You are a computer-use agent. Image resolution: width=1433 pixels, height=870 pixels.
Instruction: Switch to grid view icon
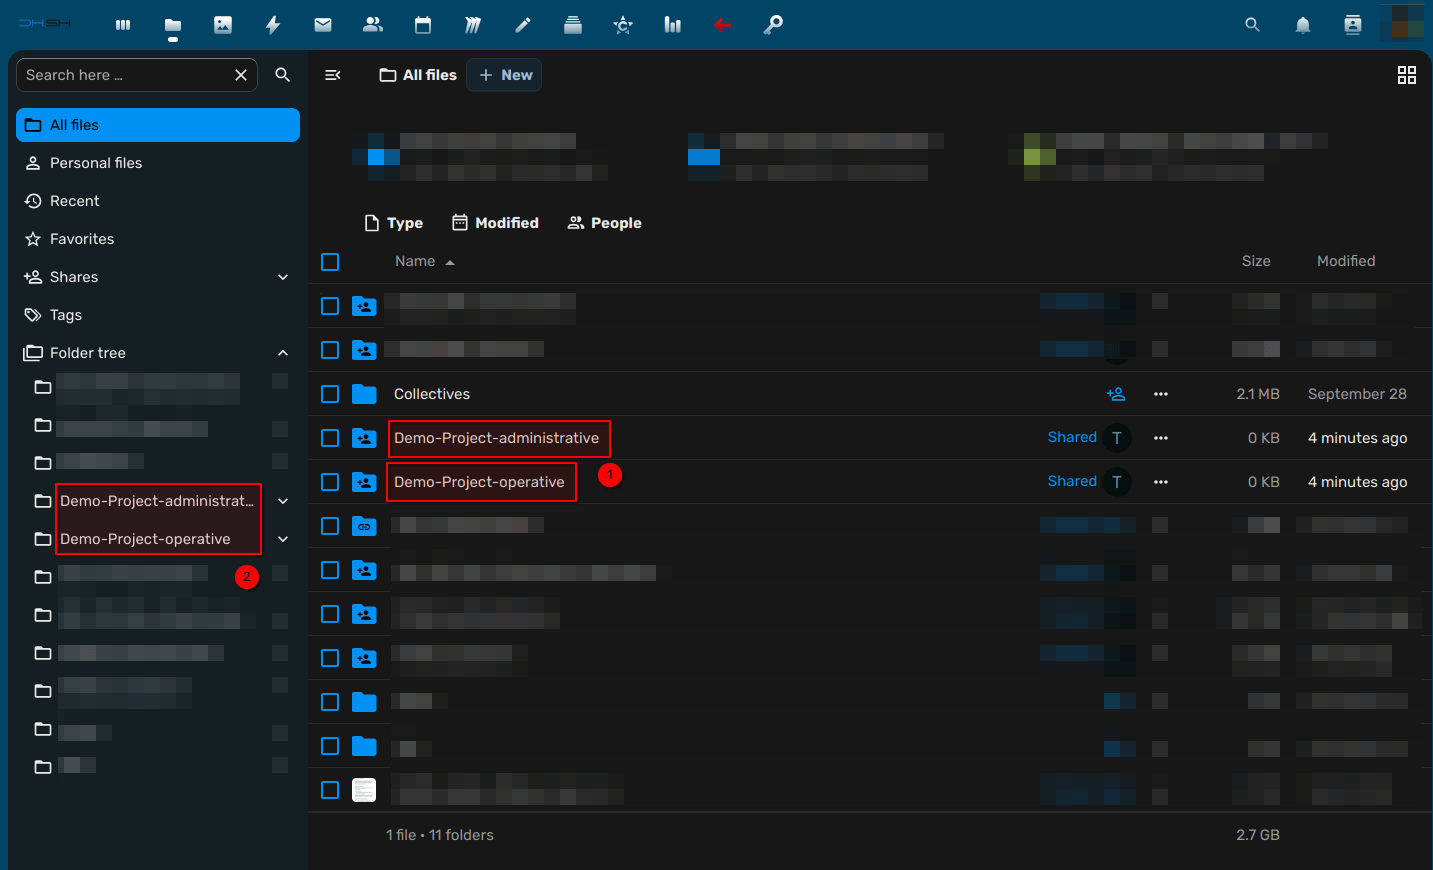coord(1406,75)
